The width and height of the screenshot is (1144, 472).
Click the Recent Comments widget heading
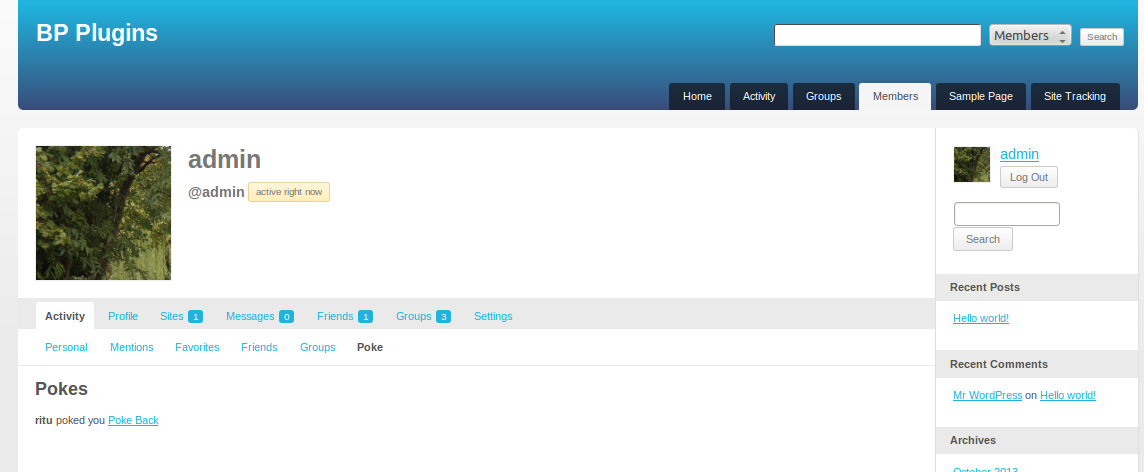[x=999, y=364]
